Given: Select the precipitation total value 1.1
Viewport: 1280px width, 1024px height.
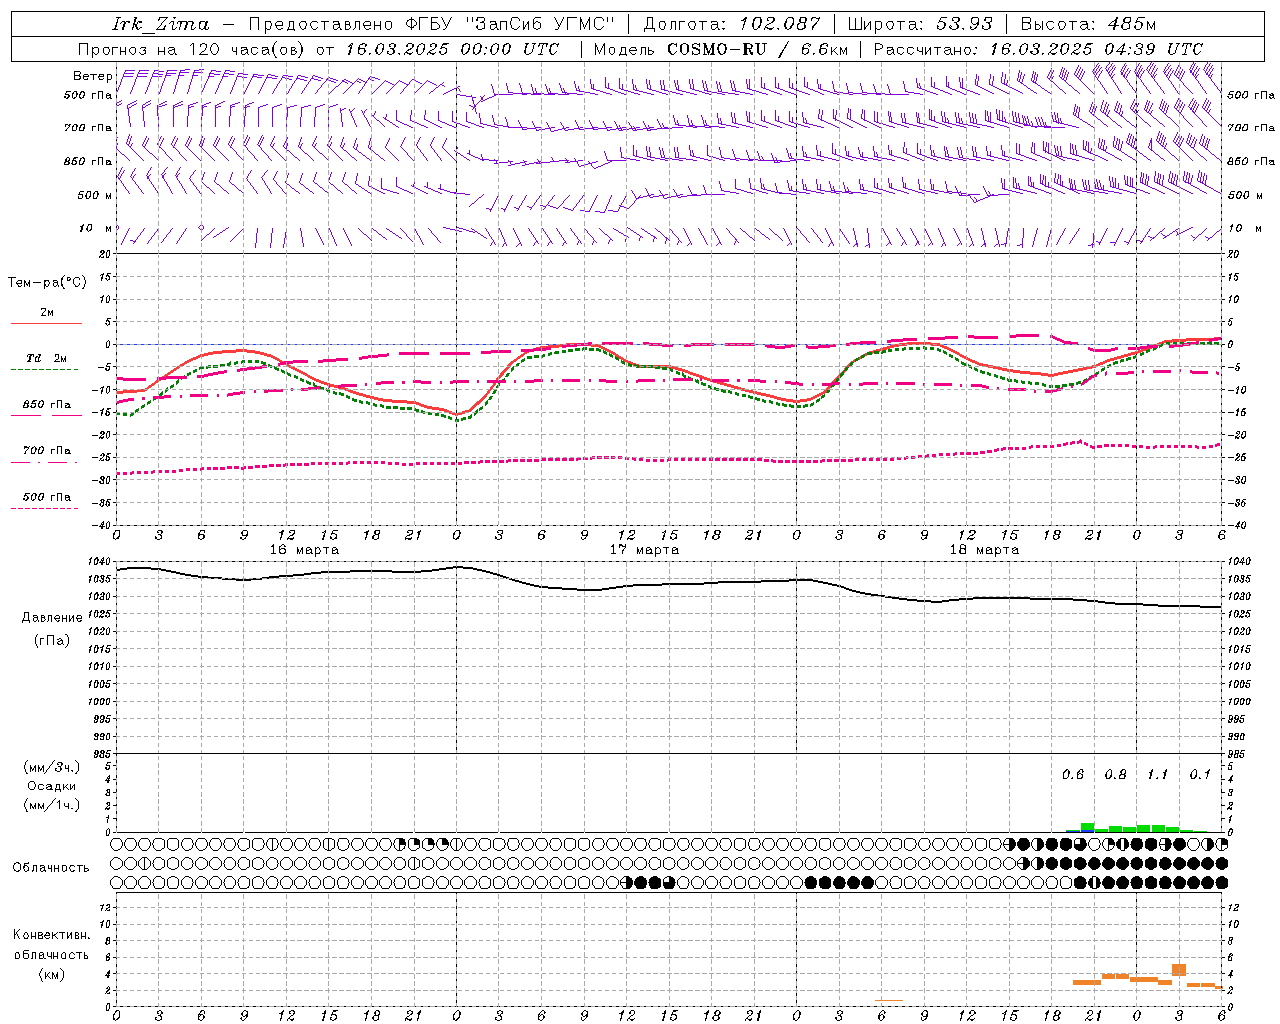Looking at the screenshot, I should tap(1157, 774).
